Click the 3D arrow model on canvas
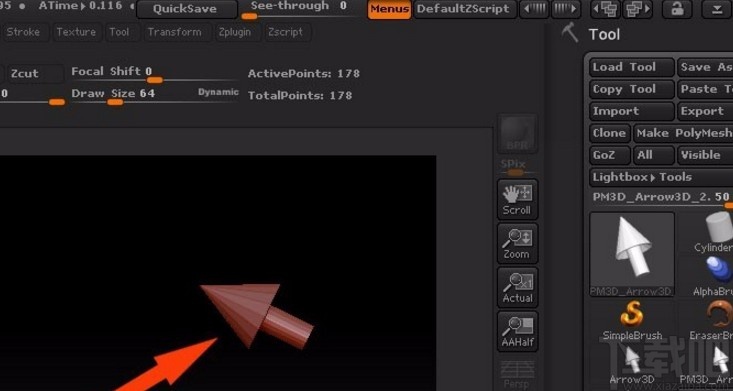Image resolution: width=733 pixels, height=391 pixels. point(257,316)
